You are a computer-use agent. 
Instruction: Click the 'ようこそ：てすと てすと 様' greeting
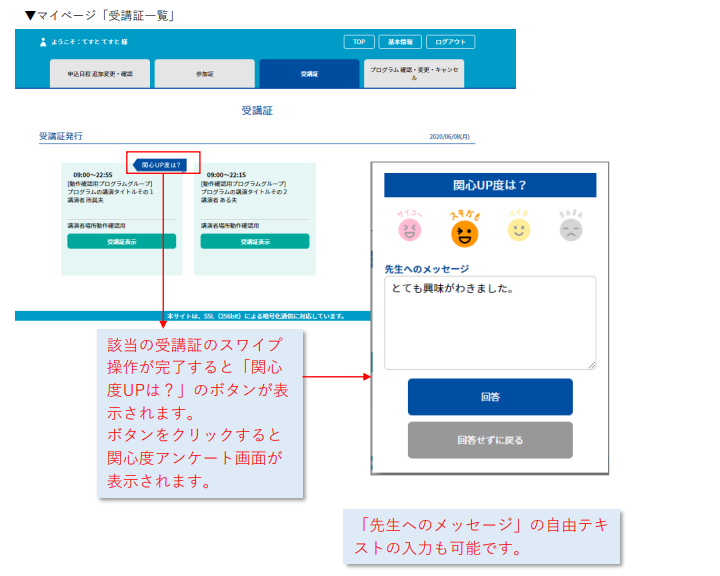[x=90, y=42]
